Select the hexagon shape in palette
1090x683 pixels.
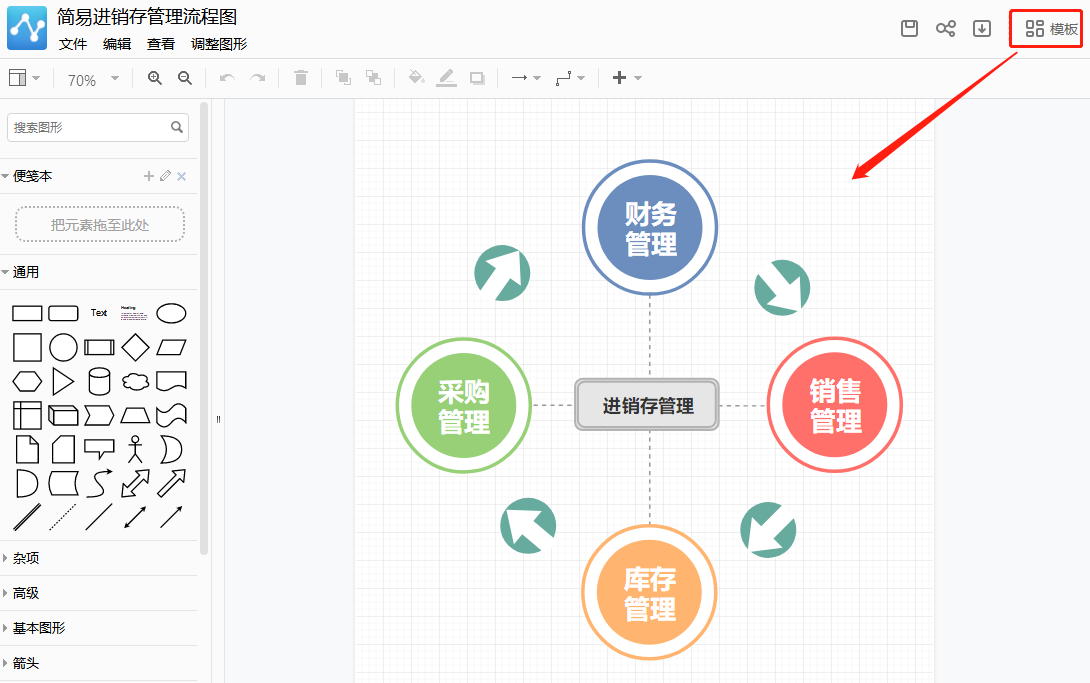pos(27,381)
